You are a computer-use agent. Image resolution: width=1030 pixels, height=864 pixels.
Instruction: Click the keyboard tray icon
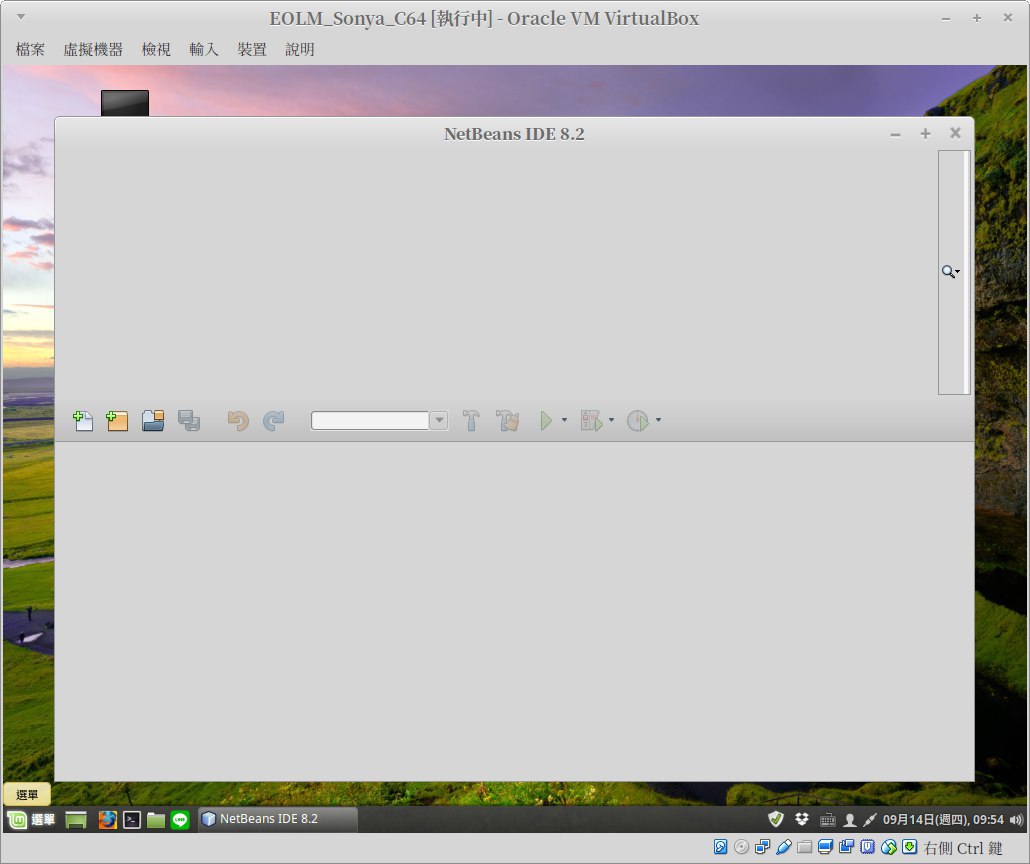coord(827,819)
